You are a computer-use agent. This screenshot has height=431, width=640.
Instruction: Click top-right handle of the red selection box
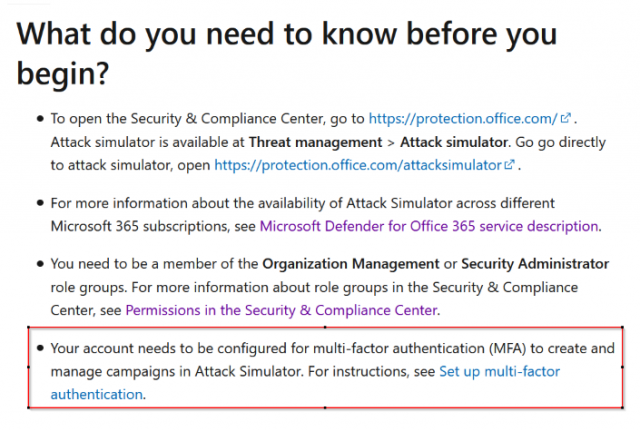pyautogui.click(x=623, y=326)
